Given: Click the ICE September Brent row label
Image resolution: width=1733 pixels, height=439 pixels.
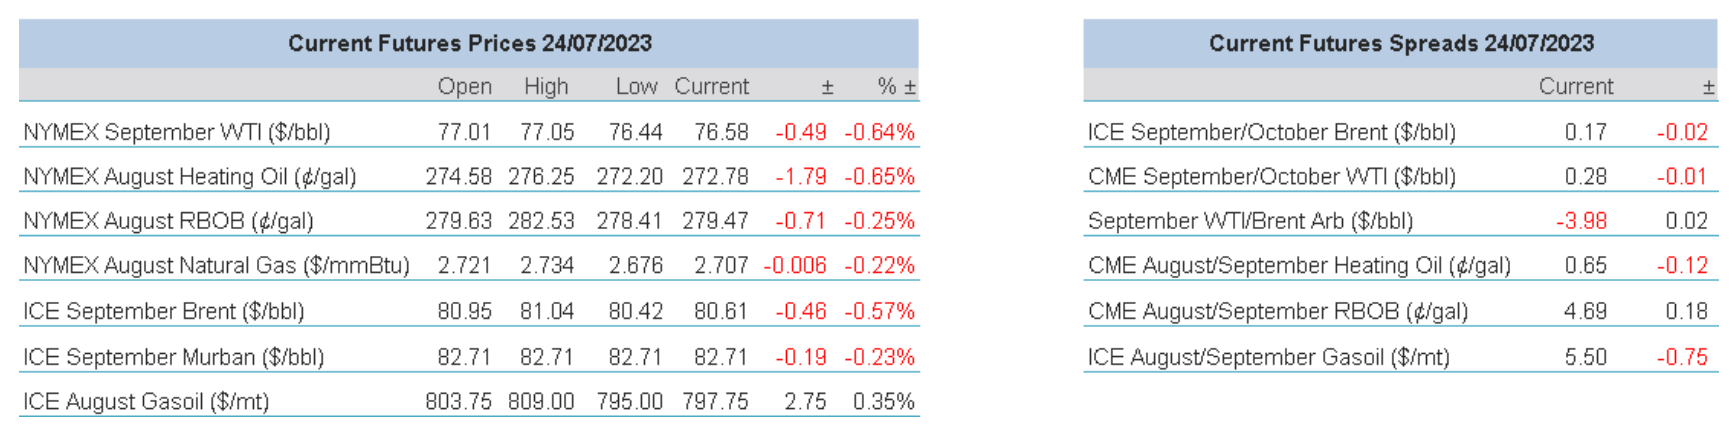Looking at the screenshot, I should (164, 311).
